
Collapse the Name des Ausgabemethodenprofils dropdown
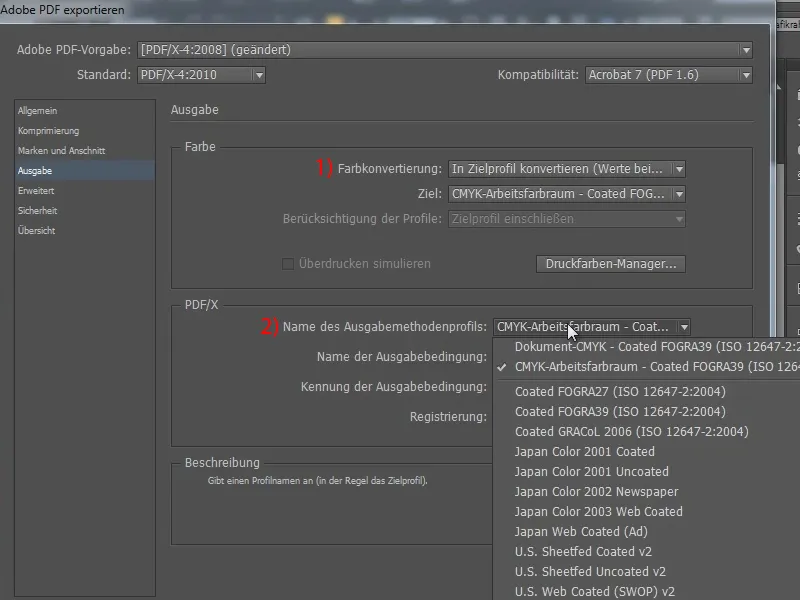[x=592, y=327]
